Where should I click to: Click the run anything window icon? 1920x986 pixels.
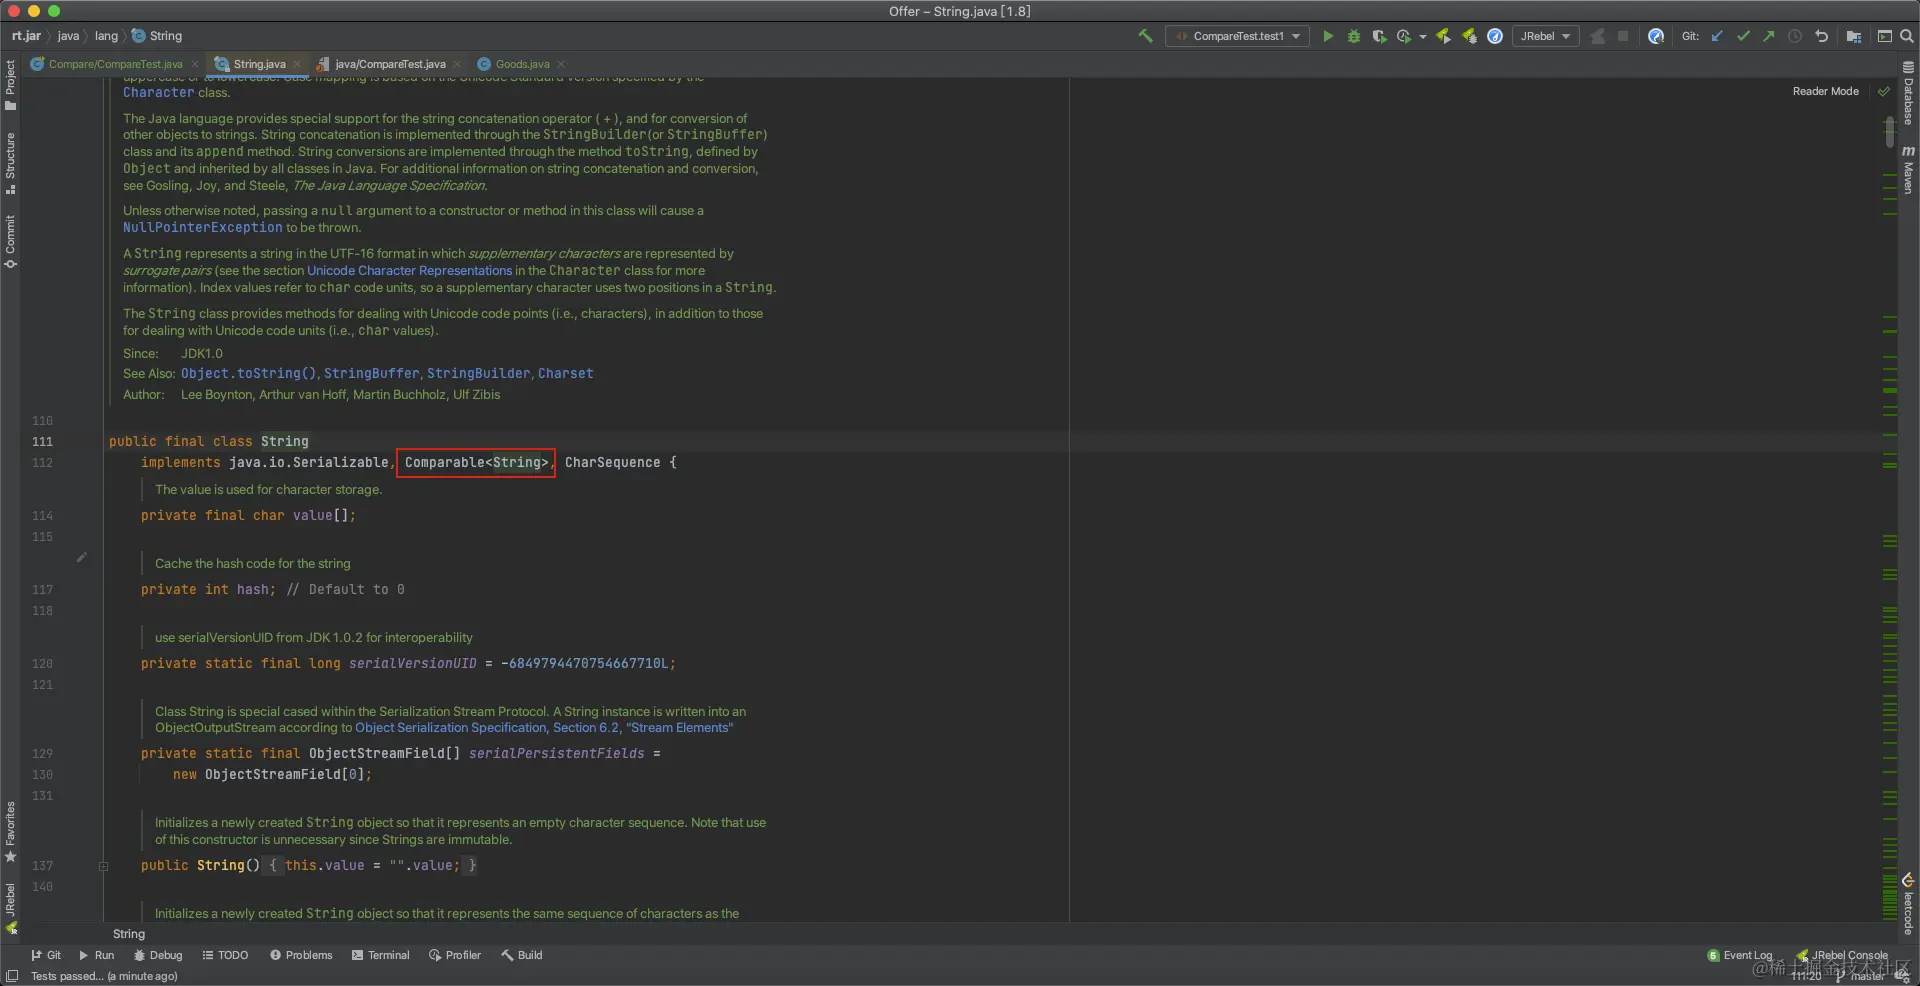click(x=1884, y=36)
